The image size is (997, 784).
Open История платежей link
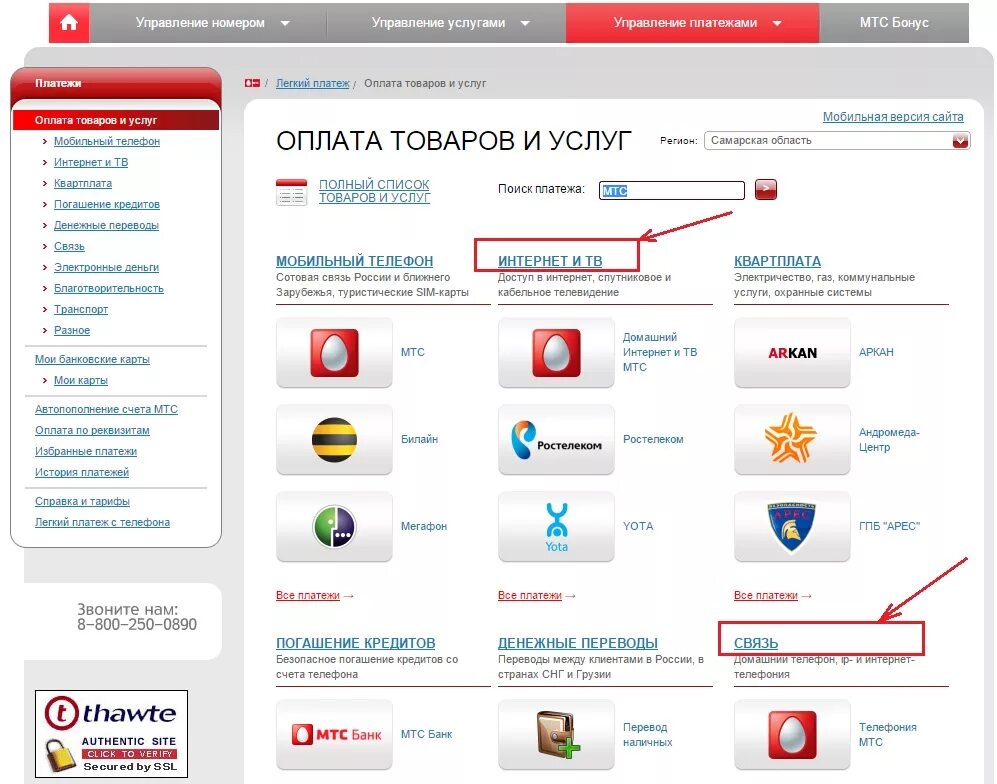(x=82, y=472)
